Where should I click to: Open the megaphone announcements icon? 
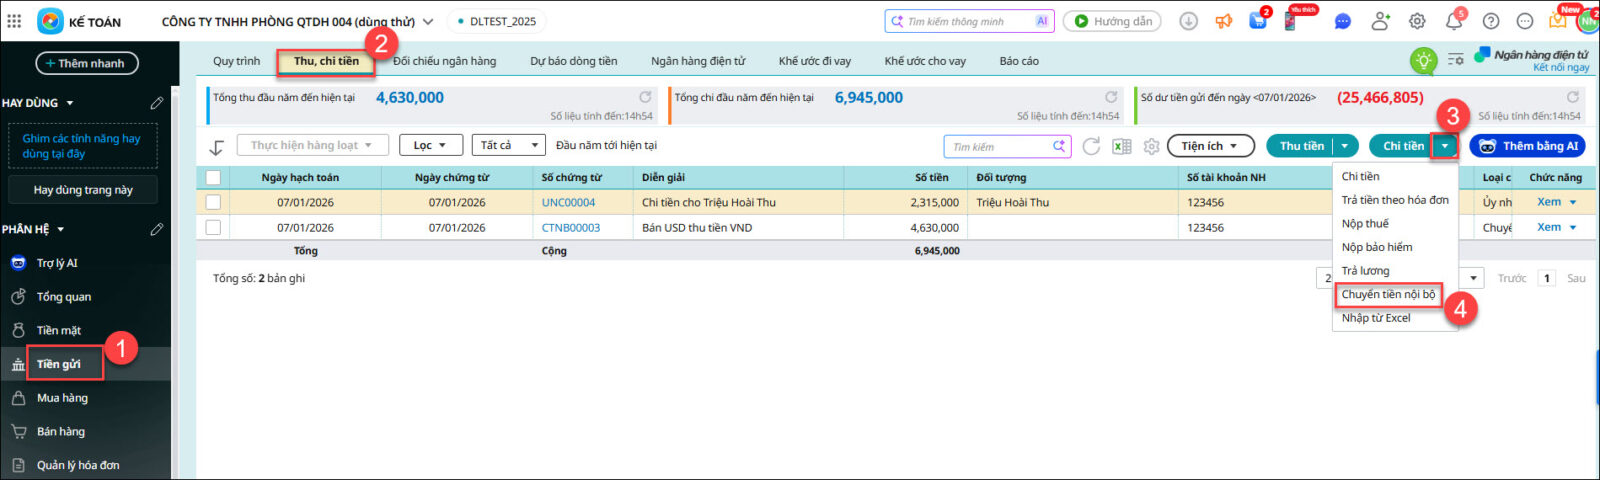(1224, 21)
